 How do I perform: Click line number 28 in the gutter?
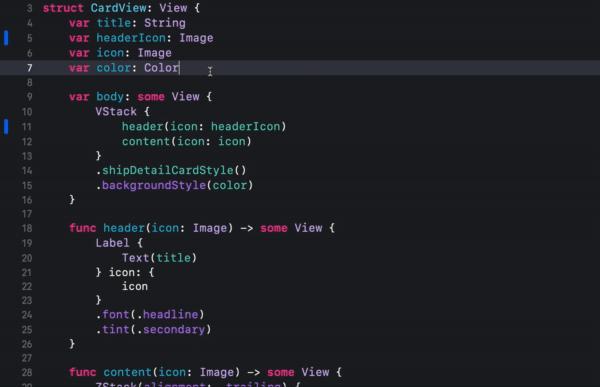[x=27, y=372]
